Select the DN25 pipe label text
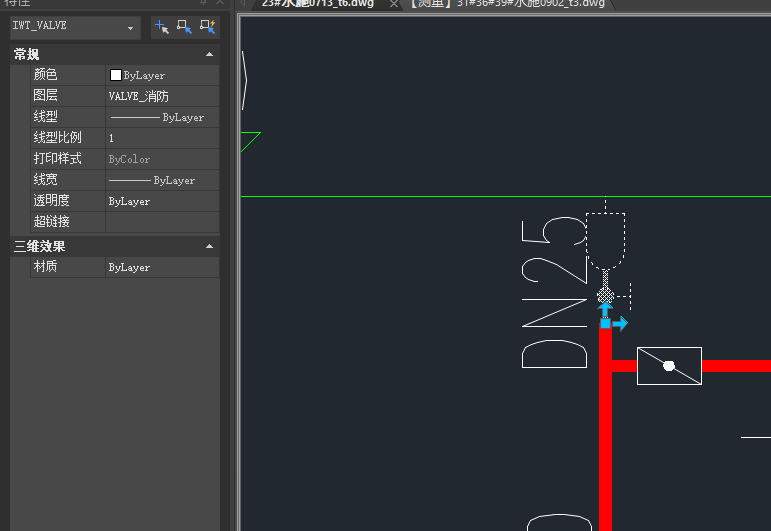The height and width of the screenshot is (531, 771). coord(554,293)
